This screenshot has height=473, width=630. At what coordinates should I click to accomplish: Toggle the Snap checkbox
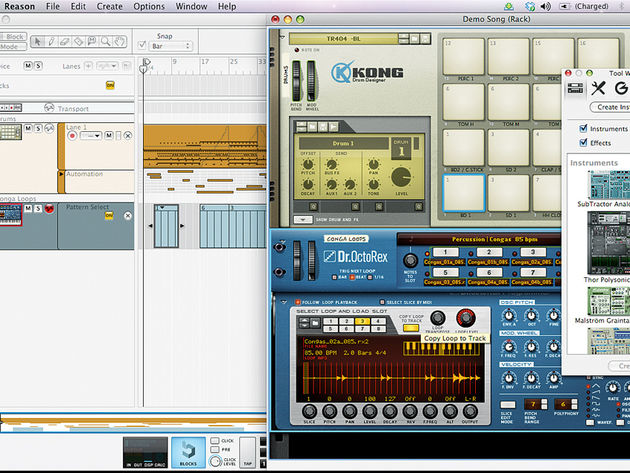[x=142, y=45]
